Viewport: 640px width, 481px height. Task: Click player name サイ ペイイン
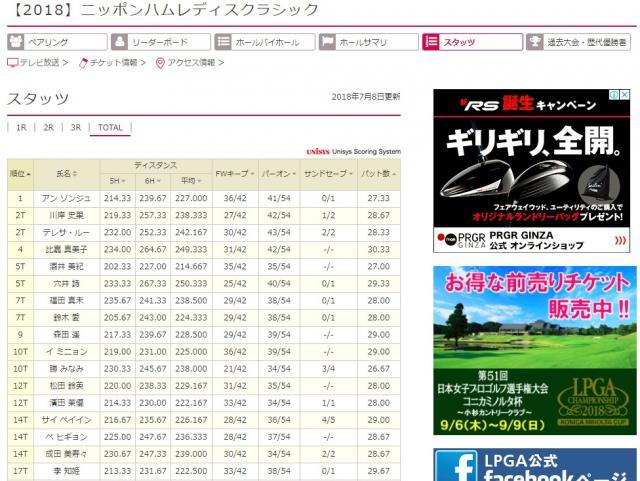click(66, 420)
